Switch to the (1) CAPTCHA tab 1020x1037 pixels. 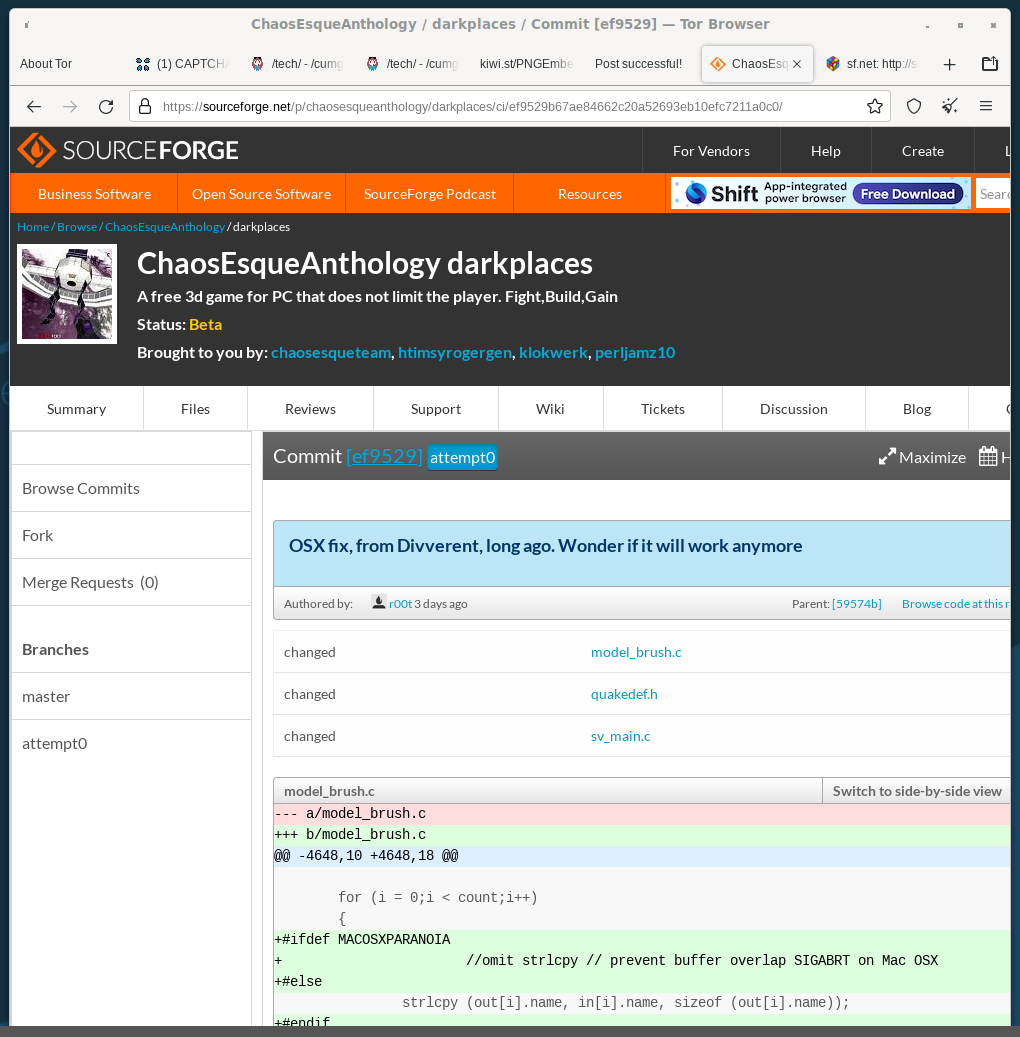pos(183,64)
